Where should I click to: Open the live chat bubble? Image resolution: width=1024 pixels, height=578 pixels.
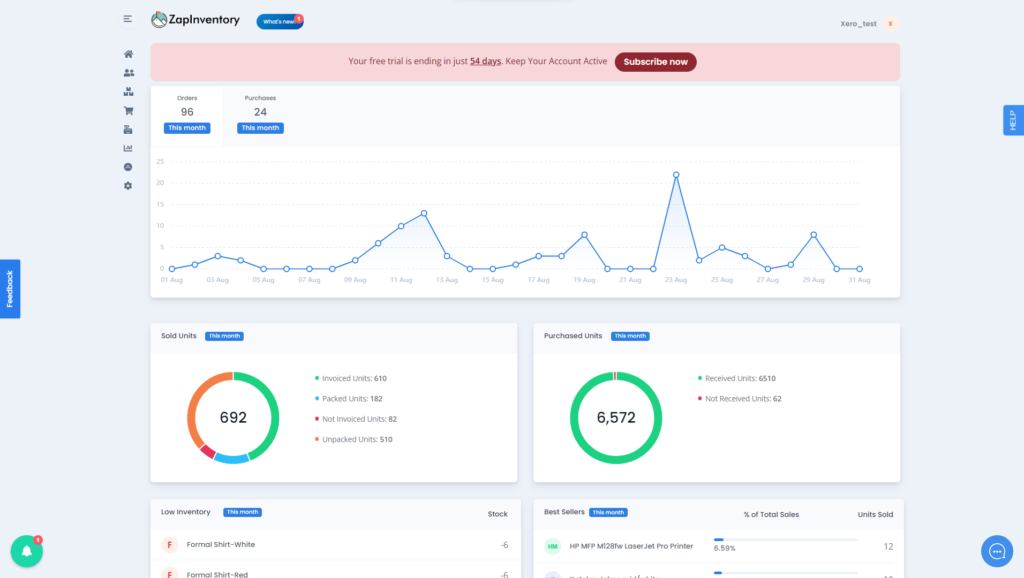pos(997,551)
